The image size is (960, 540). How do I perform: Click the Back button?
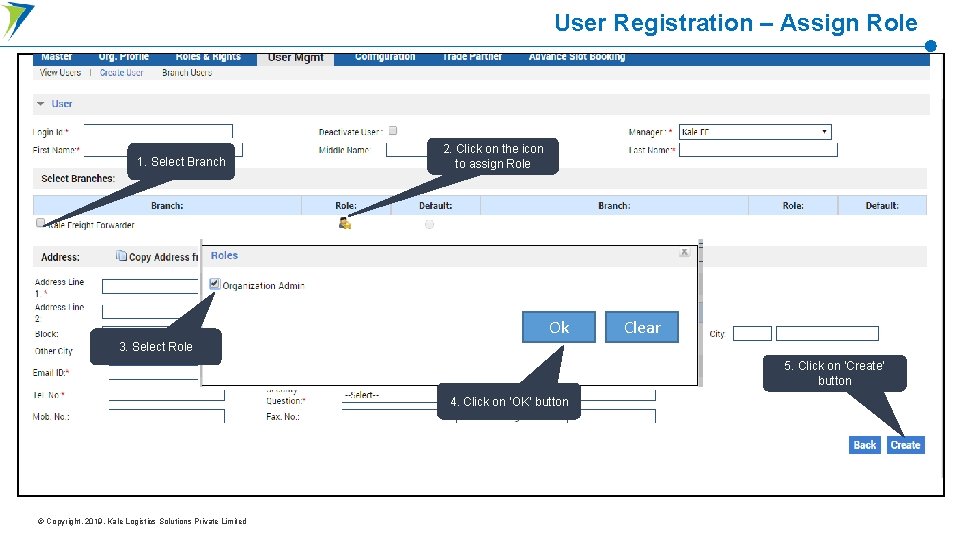(x=864, y=445)
